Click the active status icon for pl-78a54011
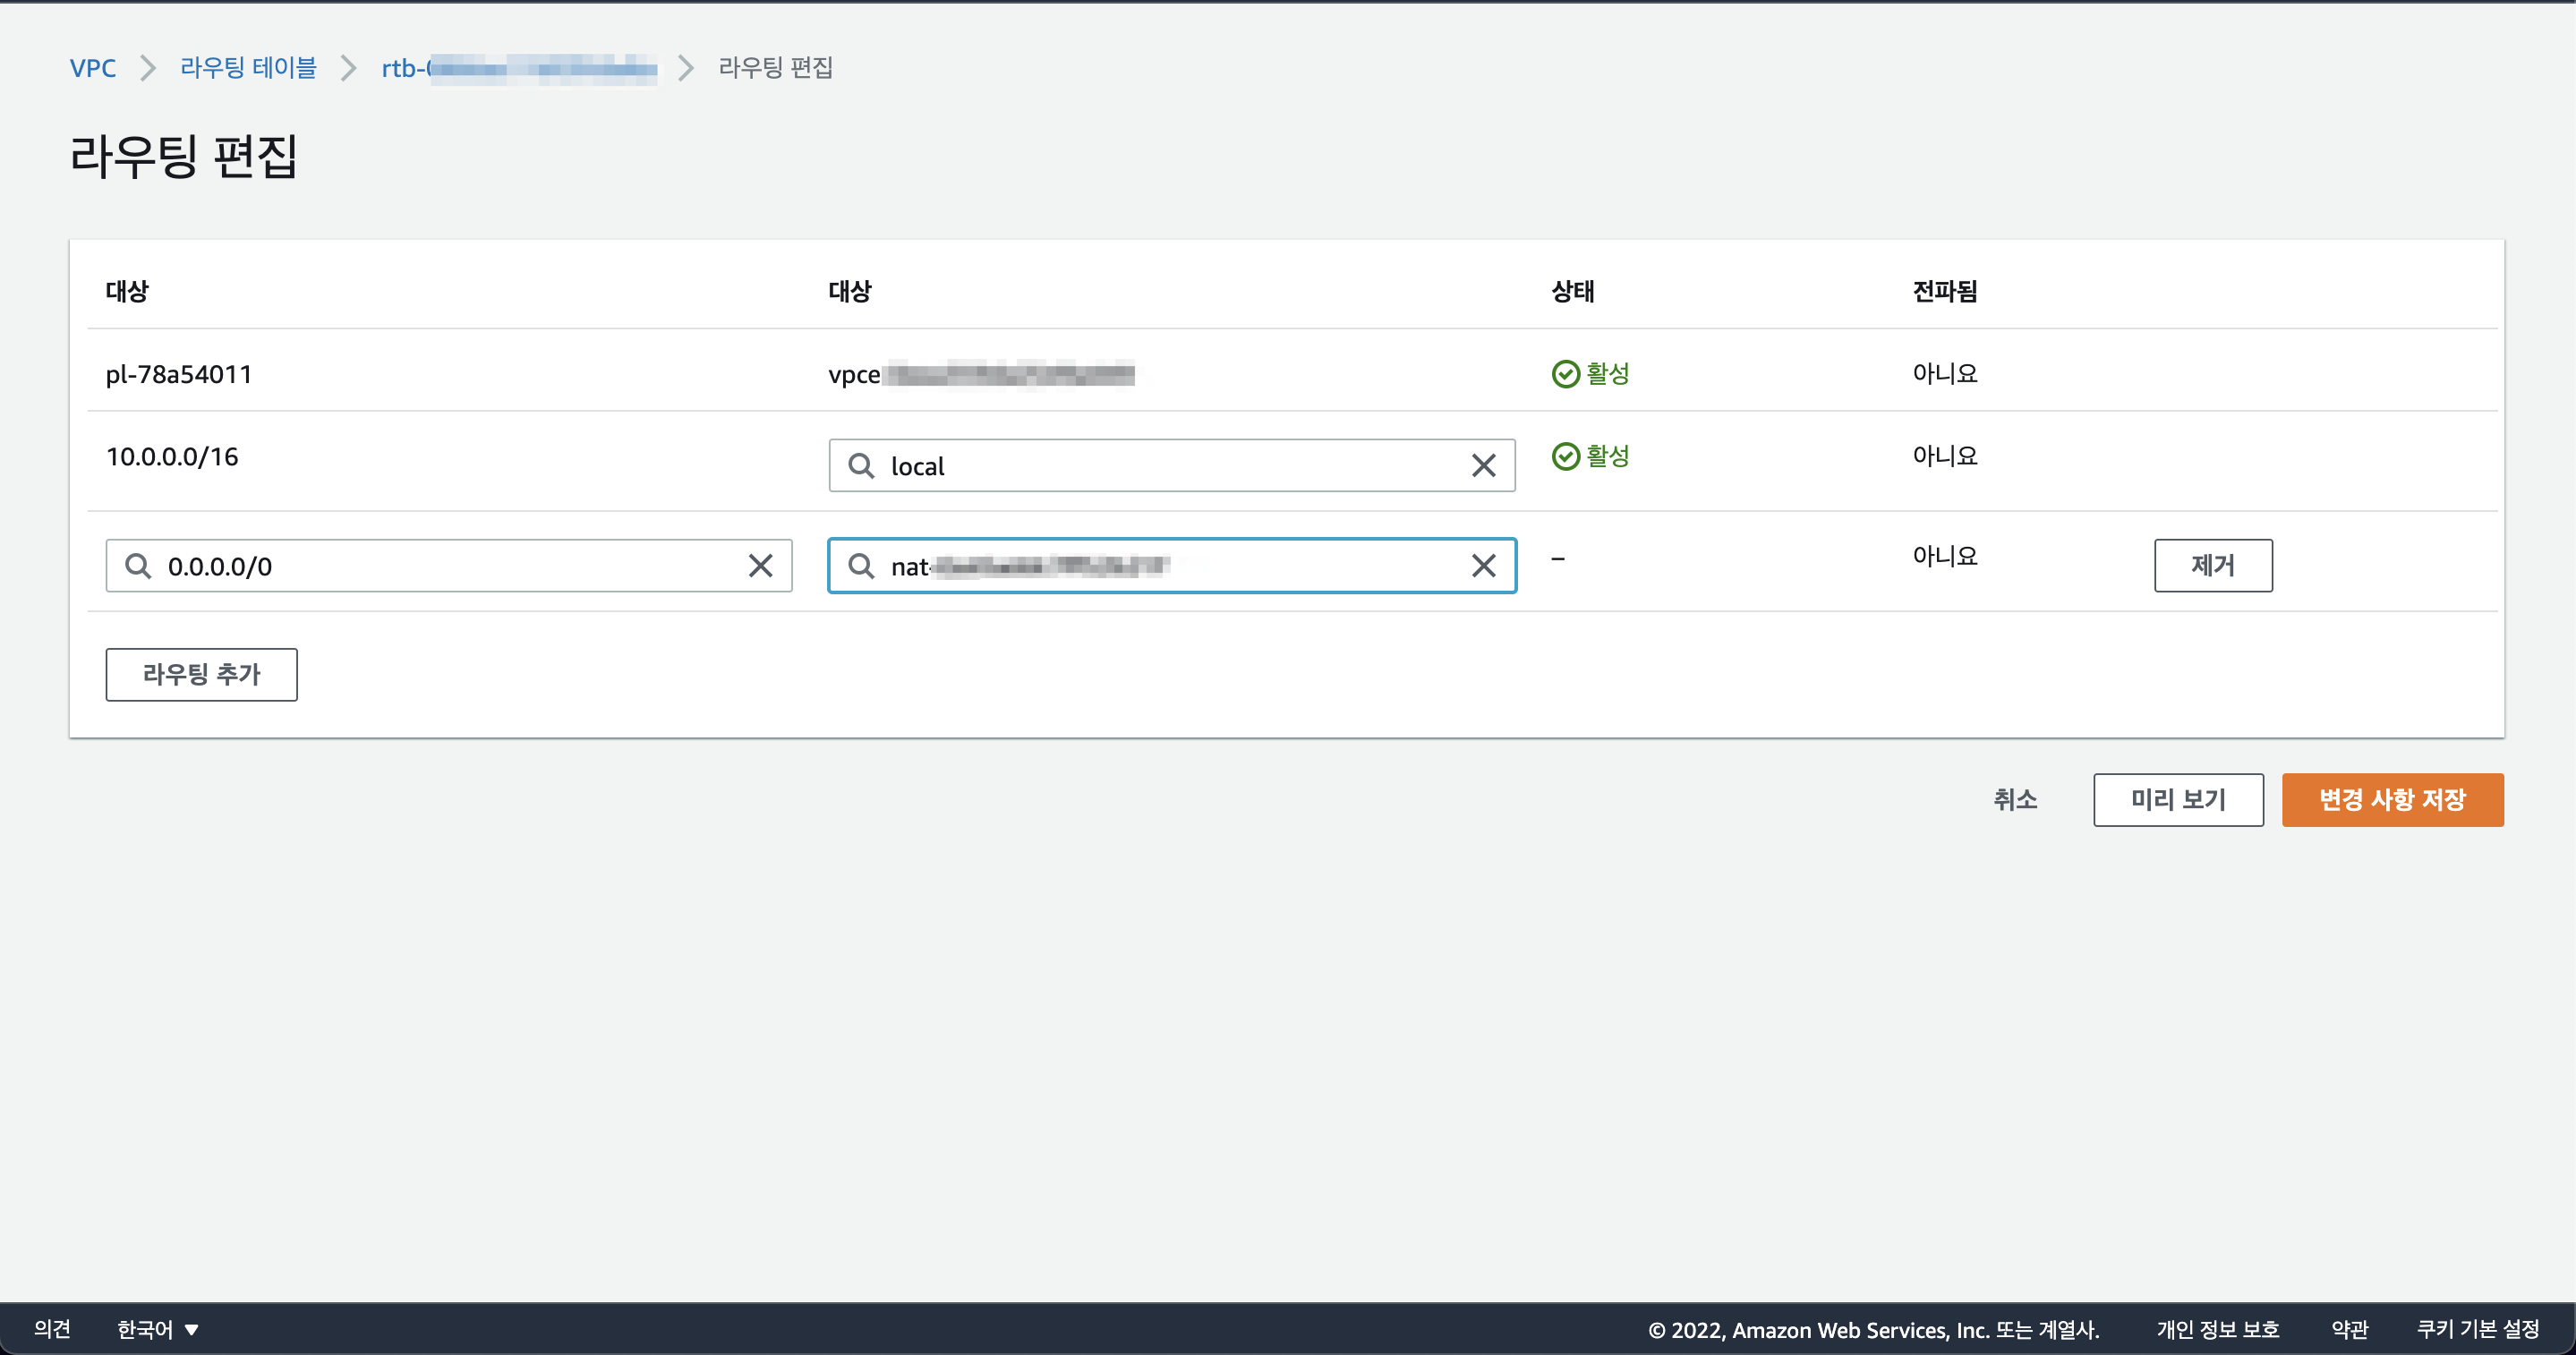Viewport: 2576px width, 1355px height. tap(1565, 374)
